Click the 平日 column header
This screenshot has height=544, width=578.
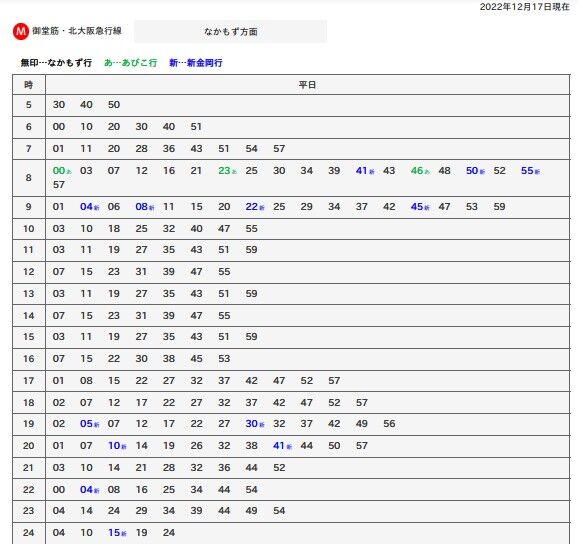[x=307, y=85]
